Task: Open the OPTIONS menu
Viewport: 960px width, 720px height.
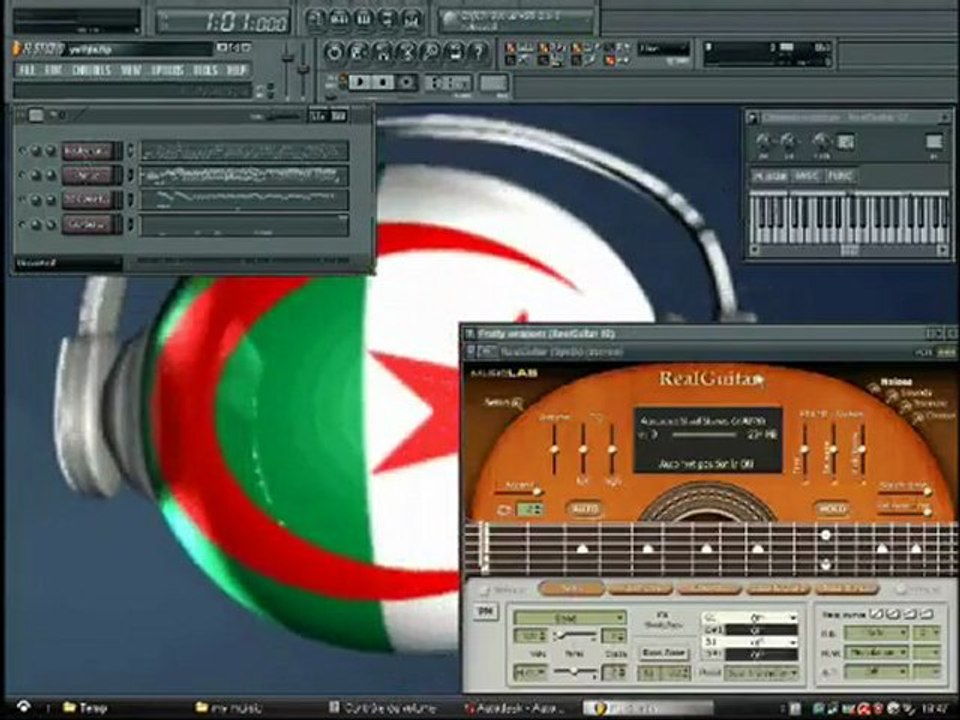Action: pyautogui.click(x=167, y=70)
